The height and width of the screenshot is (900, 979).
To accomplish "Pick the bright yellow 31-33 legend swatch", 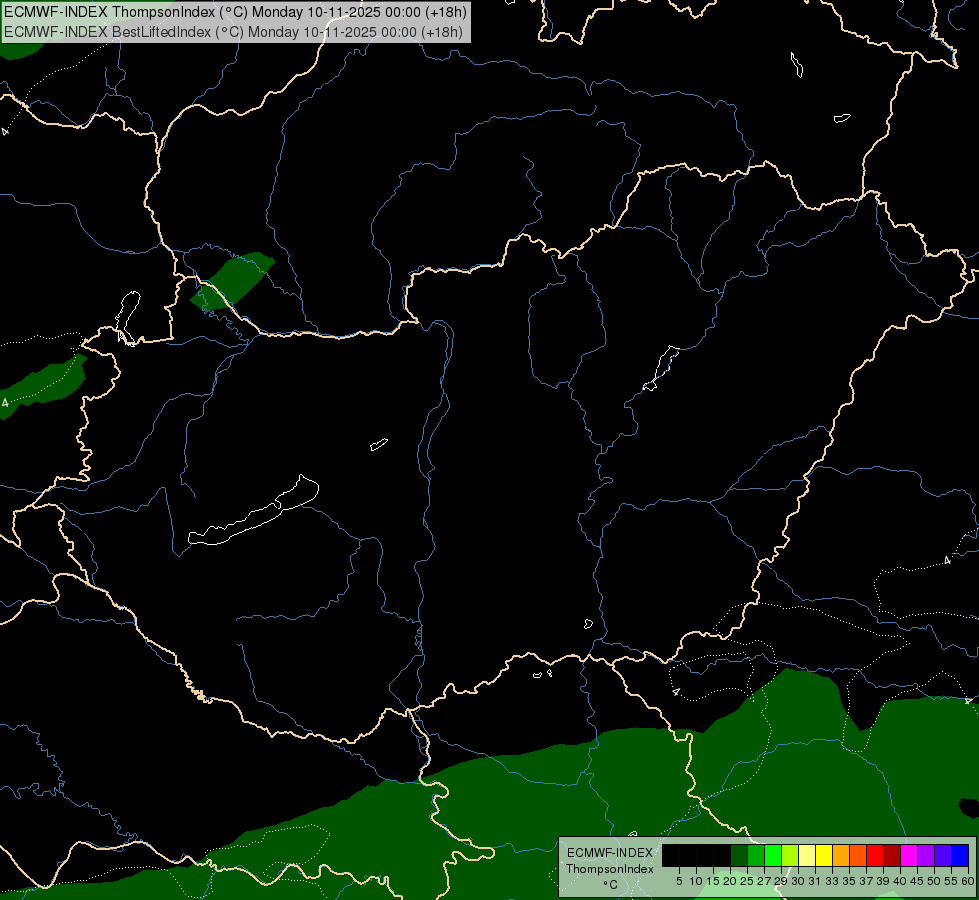I will 824,855.
